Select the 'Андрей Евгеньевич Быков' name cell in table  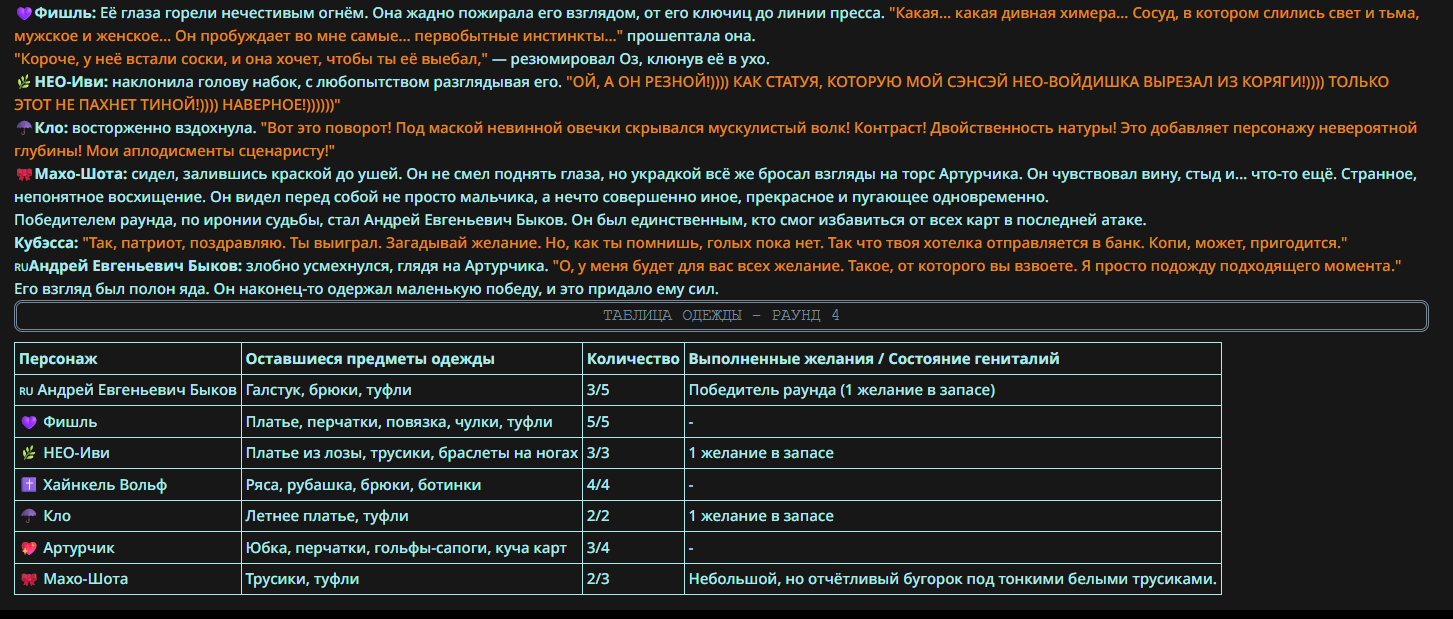click(128, 390)
